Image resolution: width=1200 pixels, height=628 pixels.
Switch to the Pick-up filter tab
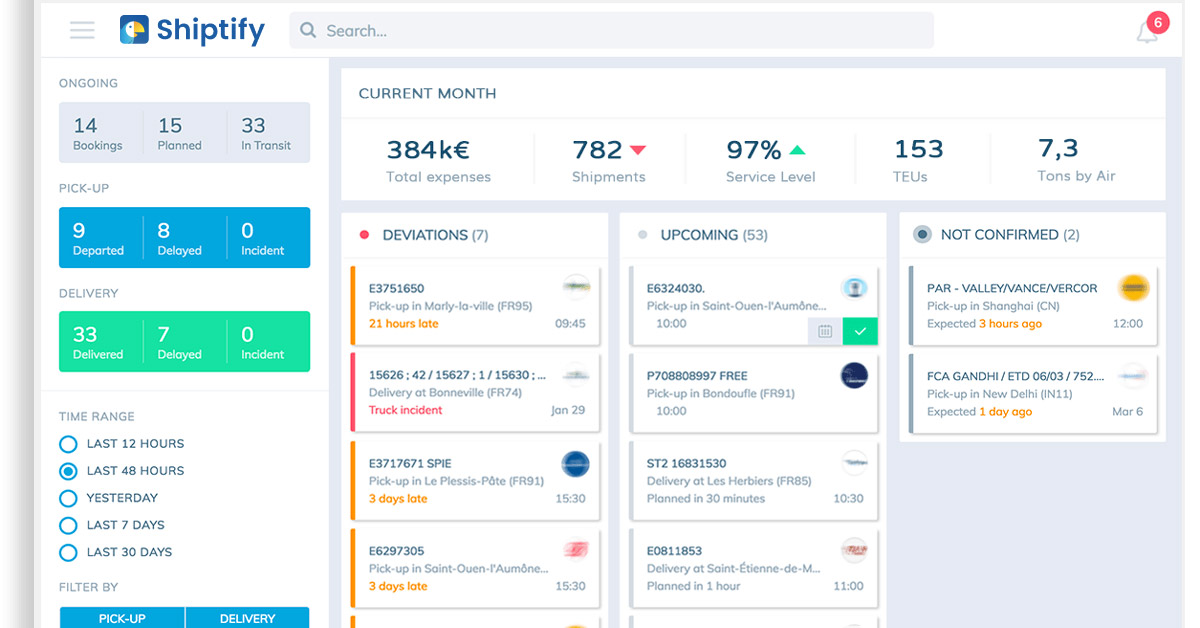point(122,618)
